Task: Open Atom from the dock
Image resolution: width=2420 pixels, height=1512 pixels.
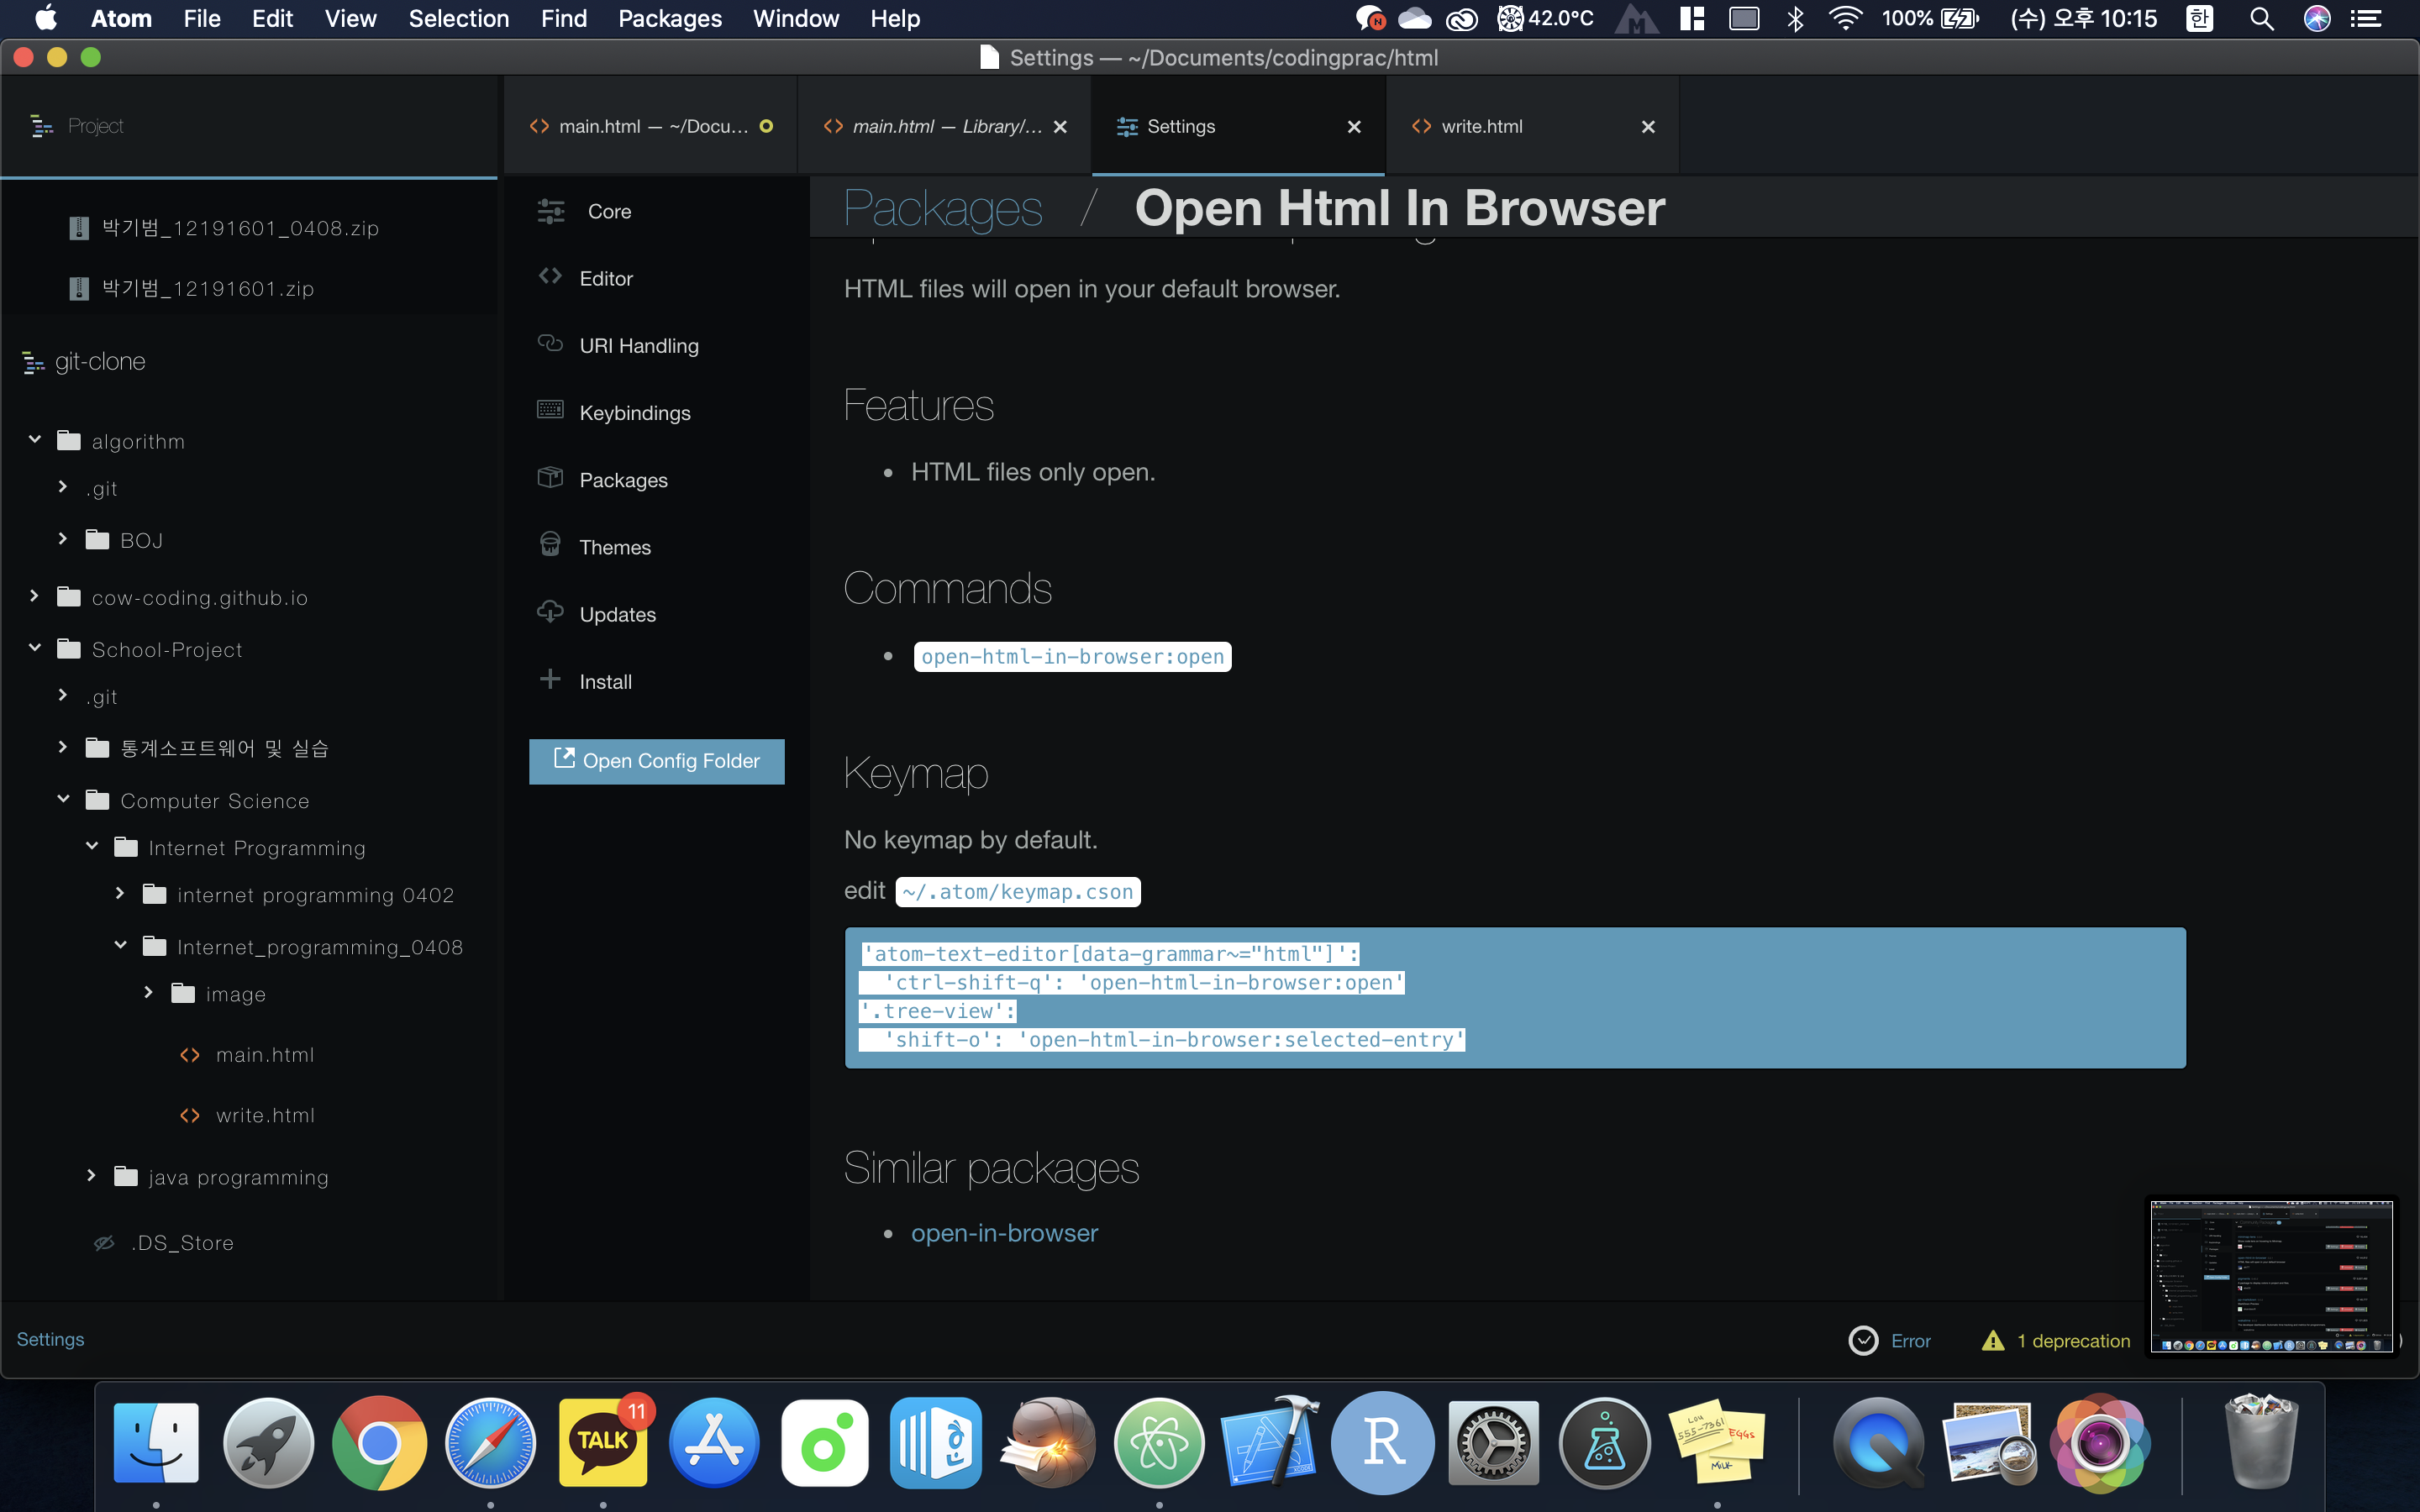Action: (1159, 1442)
